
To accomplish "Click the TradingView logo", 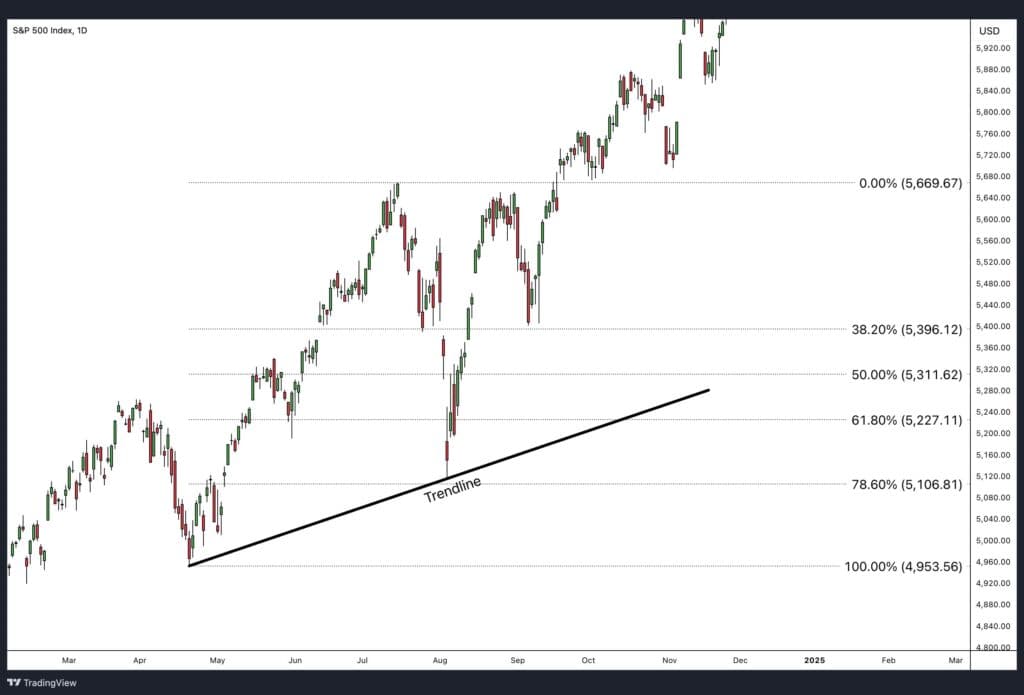I will point(42,683).
